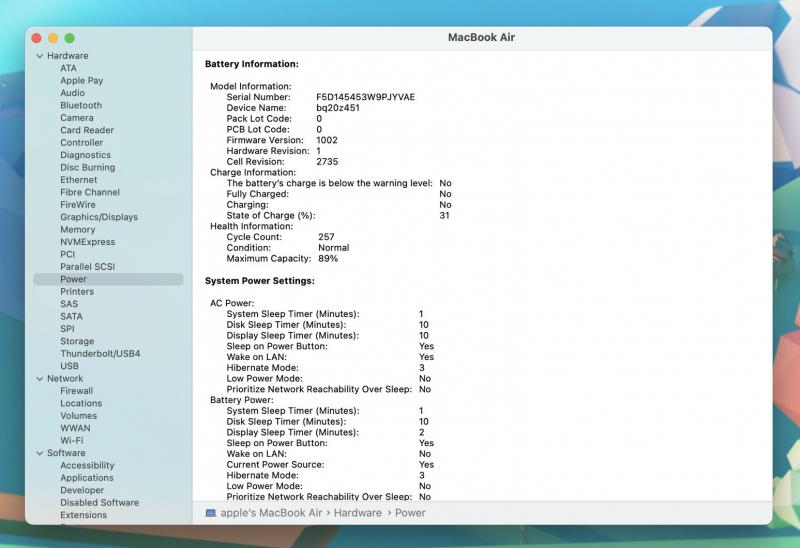View Diagnostics information
800x548 pixels.
coord(85,155)
